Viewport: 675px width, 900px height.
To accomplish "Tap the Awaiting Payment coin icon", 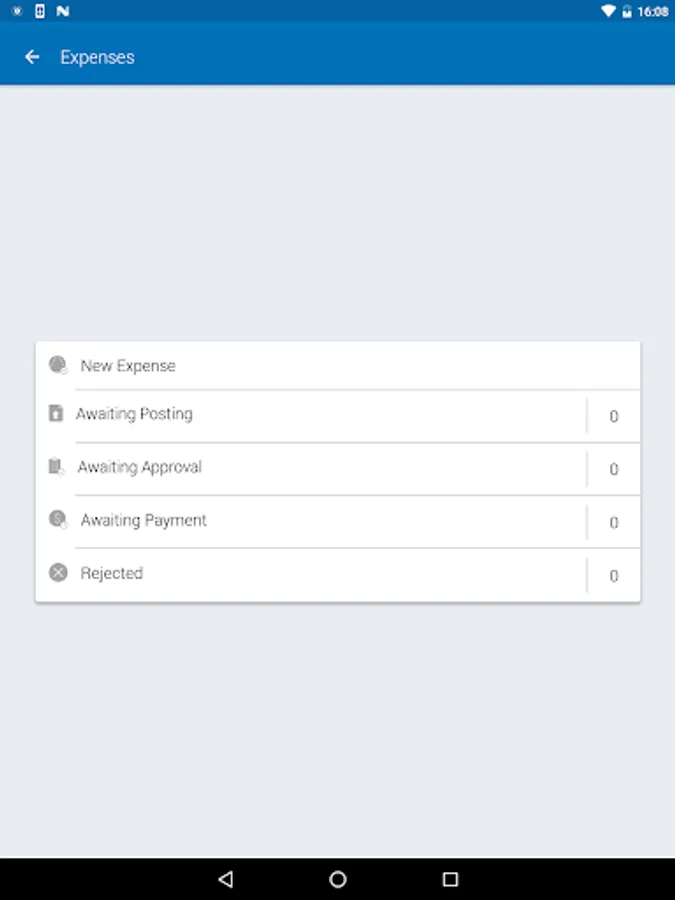I will [58, 520].
